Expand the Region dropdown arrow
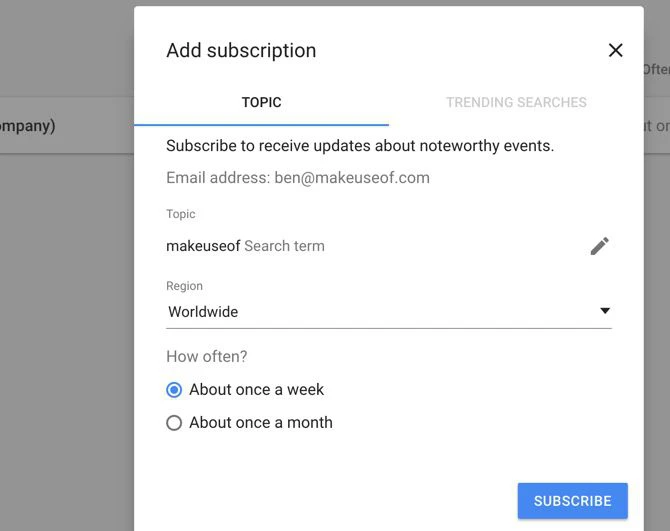 [604, 311]
